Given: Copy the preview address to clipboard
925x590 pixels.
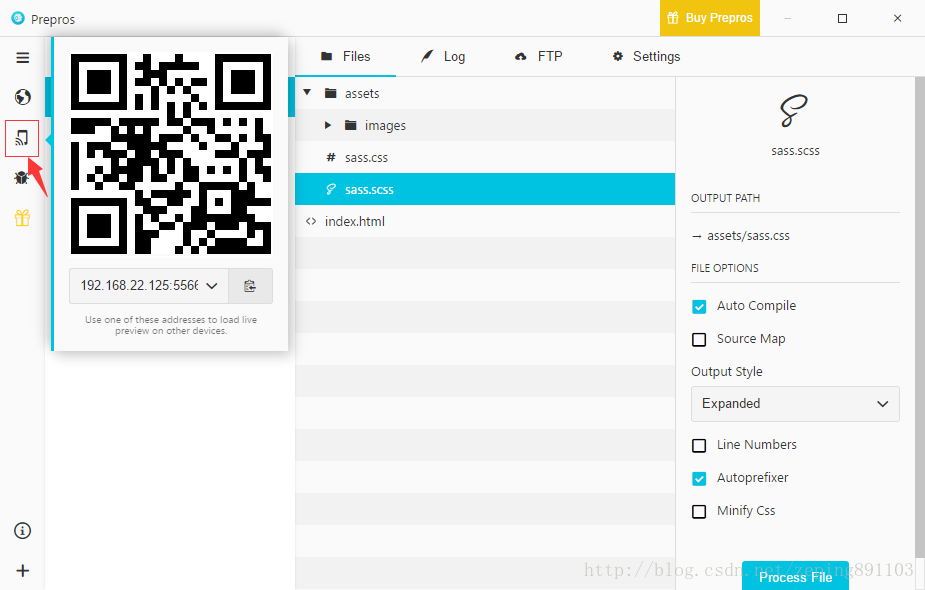Looking at the screenshot, I should (250, 286).
